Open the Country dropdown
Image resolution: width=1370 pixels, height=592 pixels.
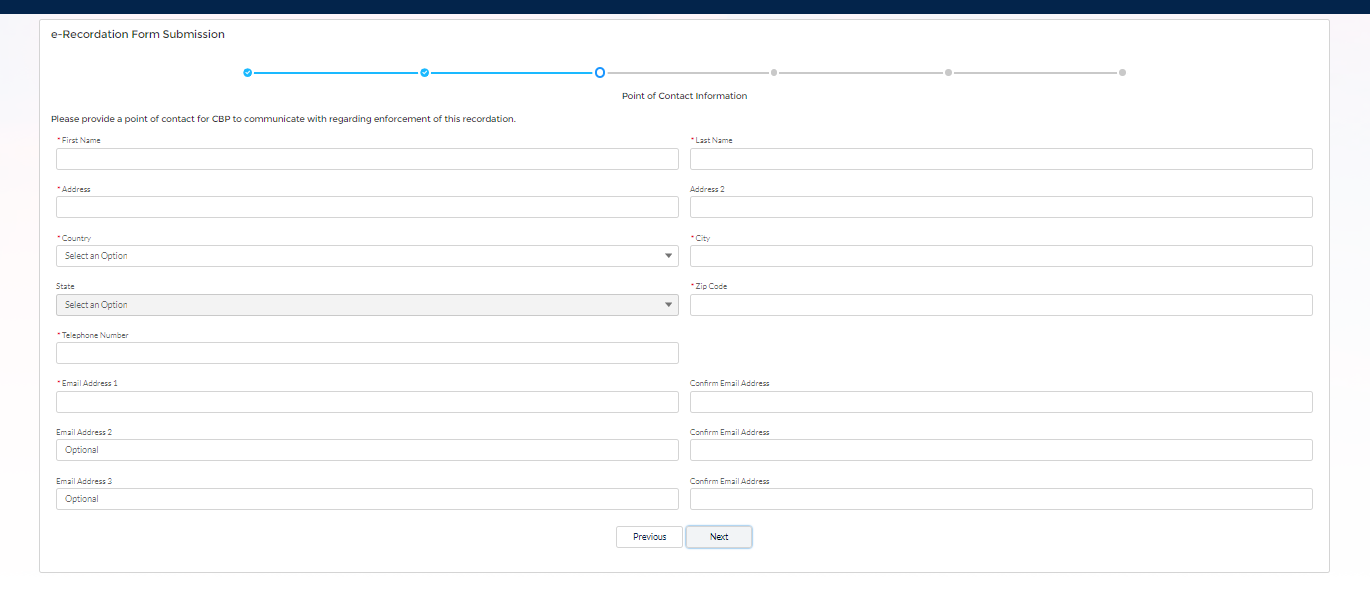(367, 256)
